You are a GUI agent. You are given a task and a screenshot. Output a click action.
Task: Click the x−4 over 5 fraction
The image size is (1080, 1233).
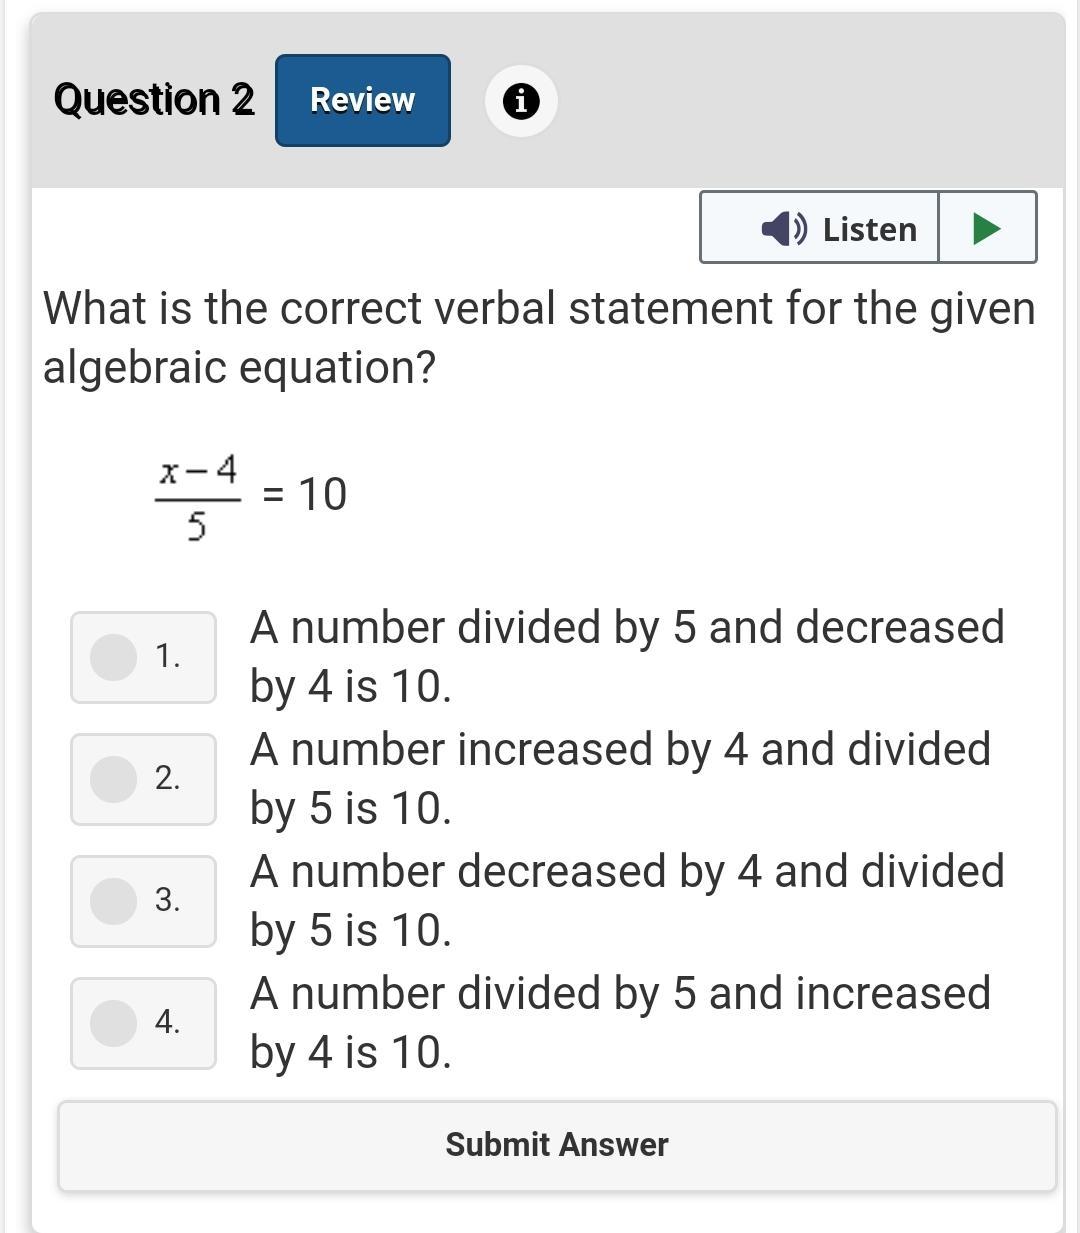pyautogui.click(x=198, y=496)
